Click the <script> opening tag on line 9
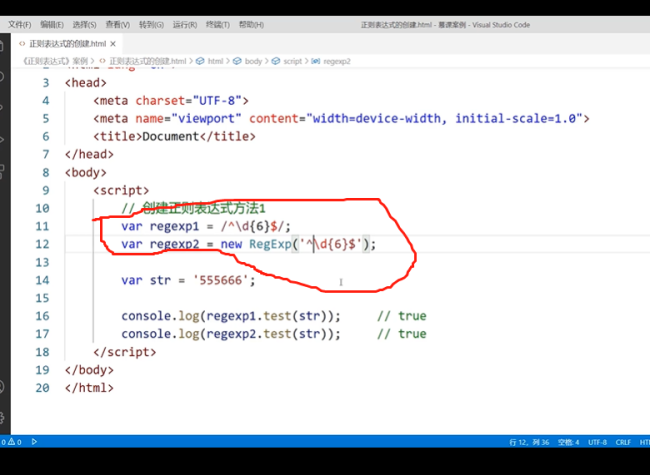This screenshot has height=475, width=650. pyautogui.click(x=121, y=190)
